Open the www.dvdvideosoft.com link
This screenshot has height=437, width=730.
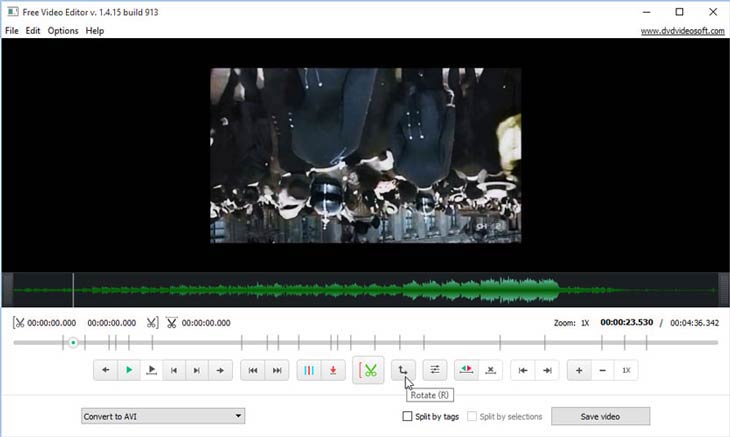click(683, 31)
